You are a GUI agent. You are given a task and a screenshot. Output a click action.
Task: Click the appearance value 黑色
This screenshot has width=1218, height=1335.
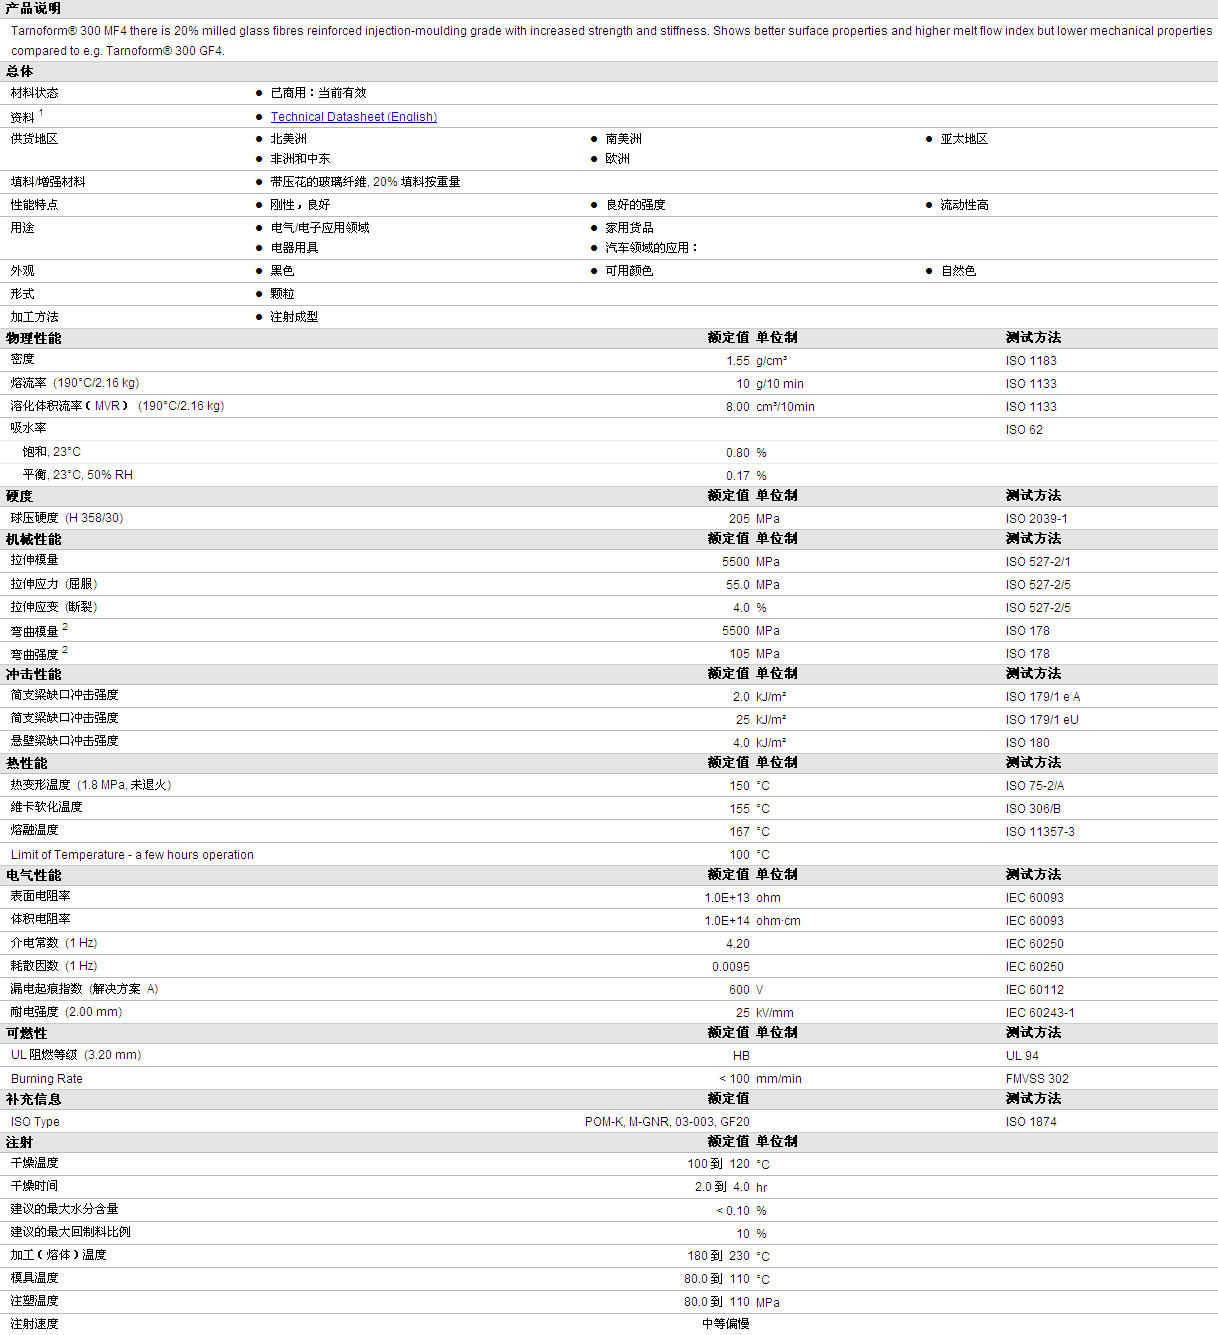(282, 271)
